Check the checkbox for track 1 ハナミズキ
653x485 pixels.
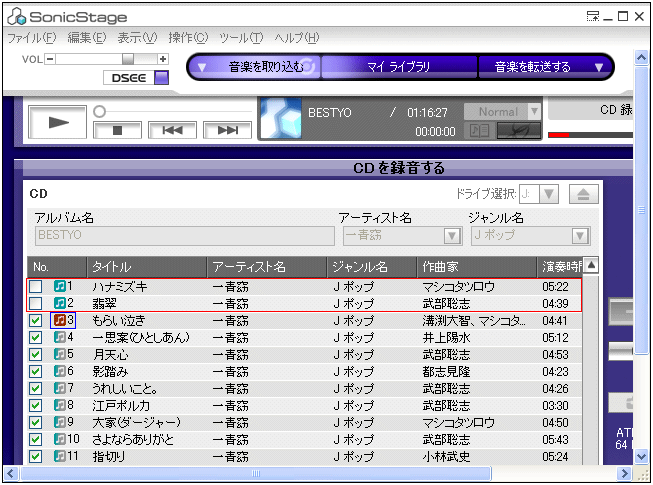point(36,286)
